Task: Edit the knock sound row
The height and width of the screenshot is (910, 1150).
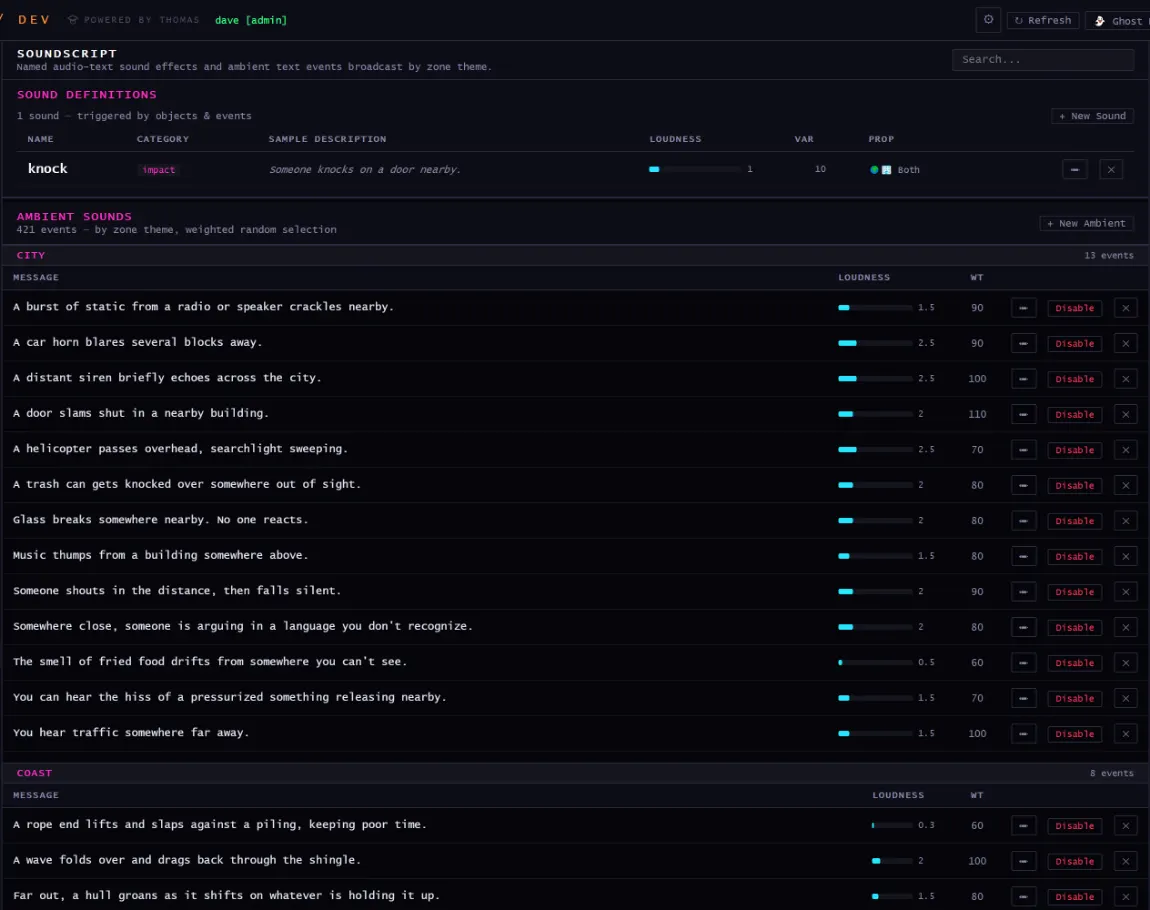Action: point(1074,169)
